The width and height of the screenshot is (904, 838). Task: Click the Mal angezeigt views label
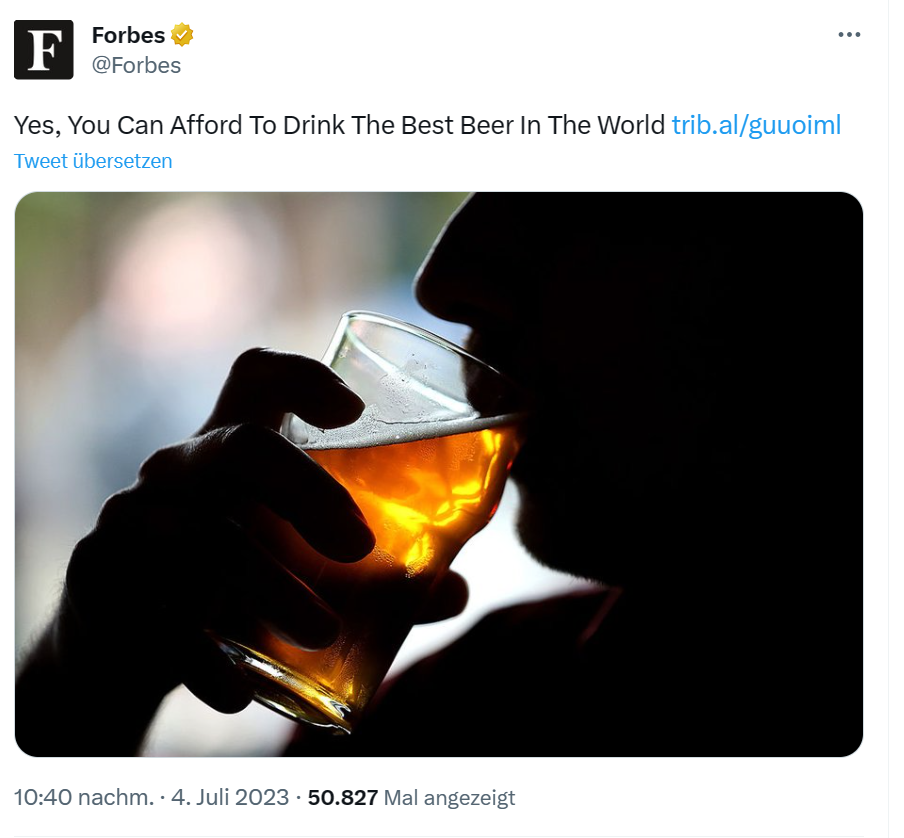pyautogui.click(x=450, y=797)
